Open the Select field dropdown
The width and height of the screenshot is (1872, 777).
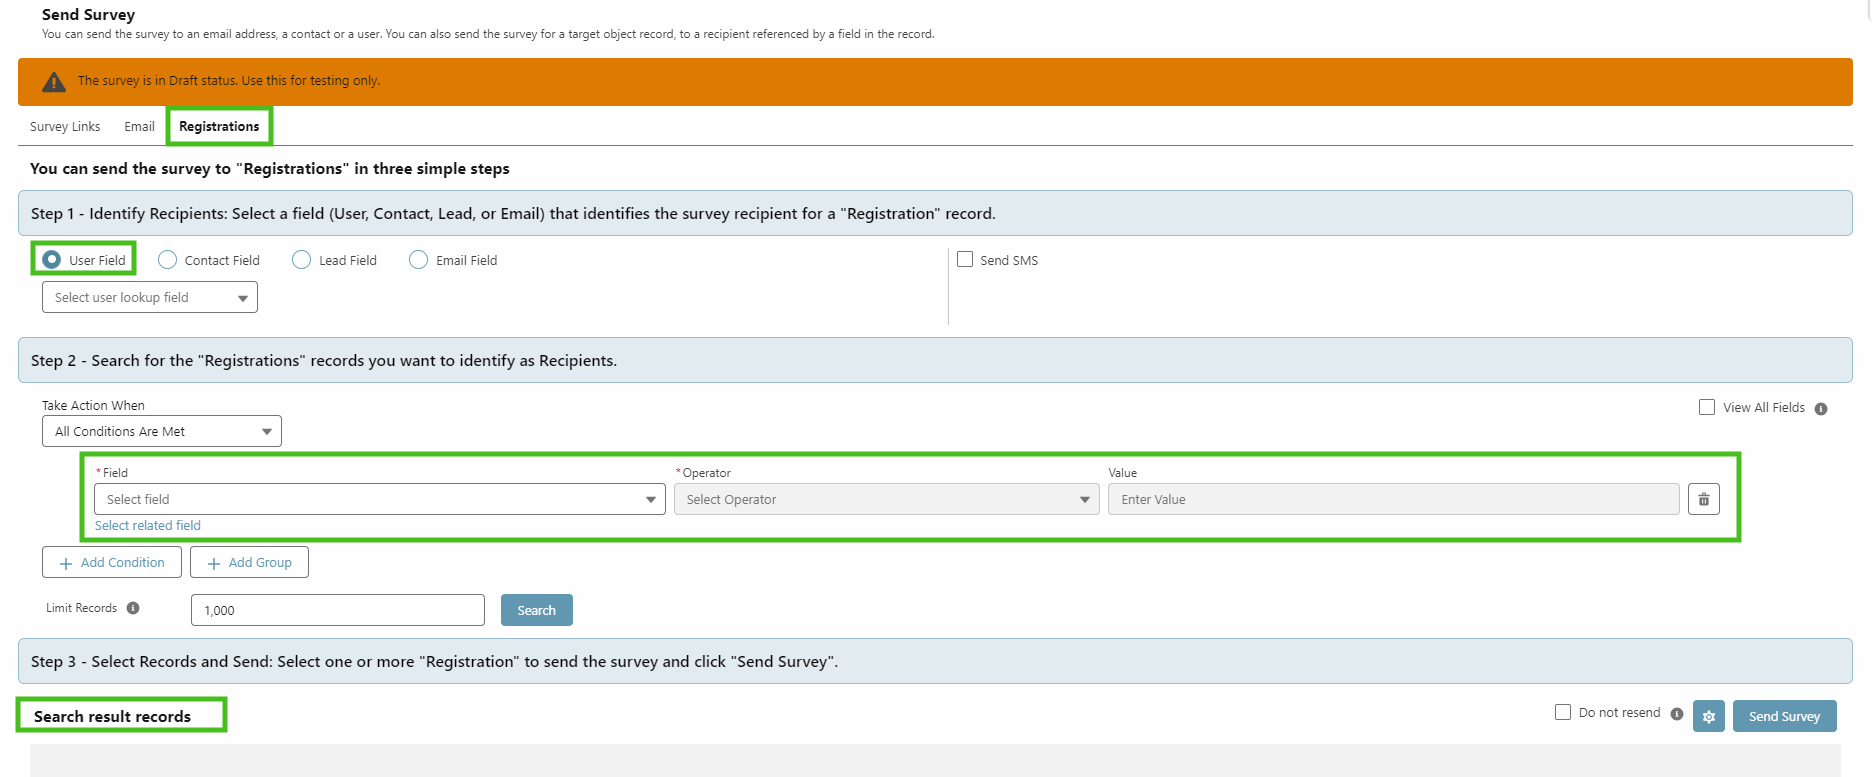(x=379, y=499)
